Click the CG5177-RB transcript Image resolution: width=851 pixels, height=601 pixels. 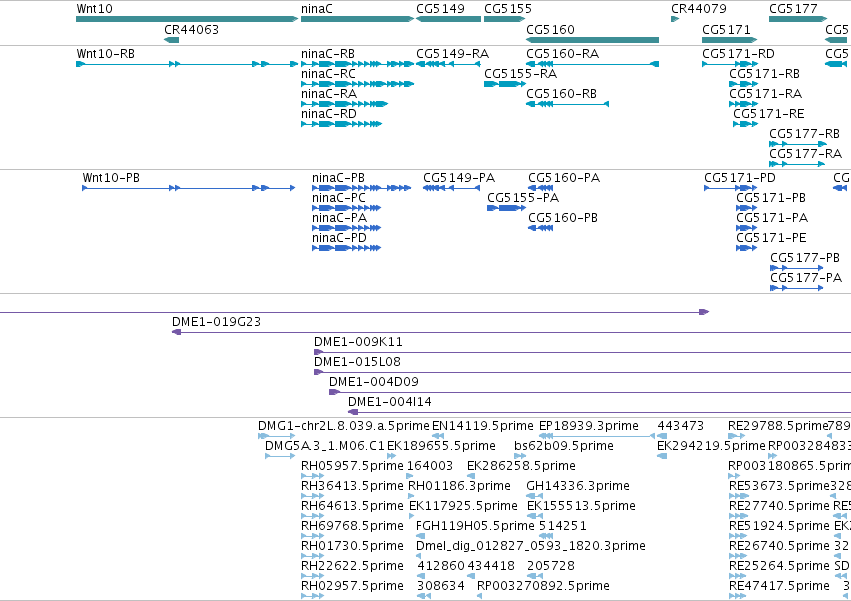[x=798, y=144]
